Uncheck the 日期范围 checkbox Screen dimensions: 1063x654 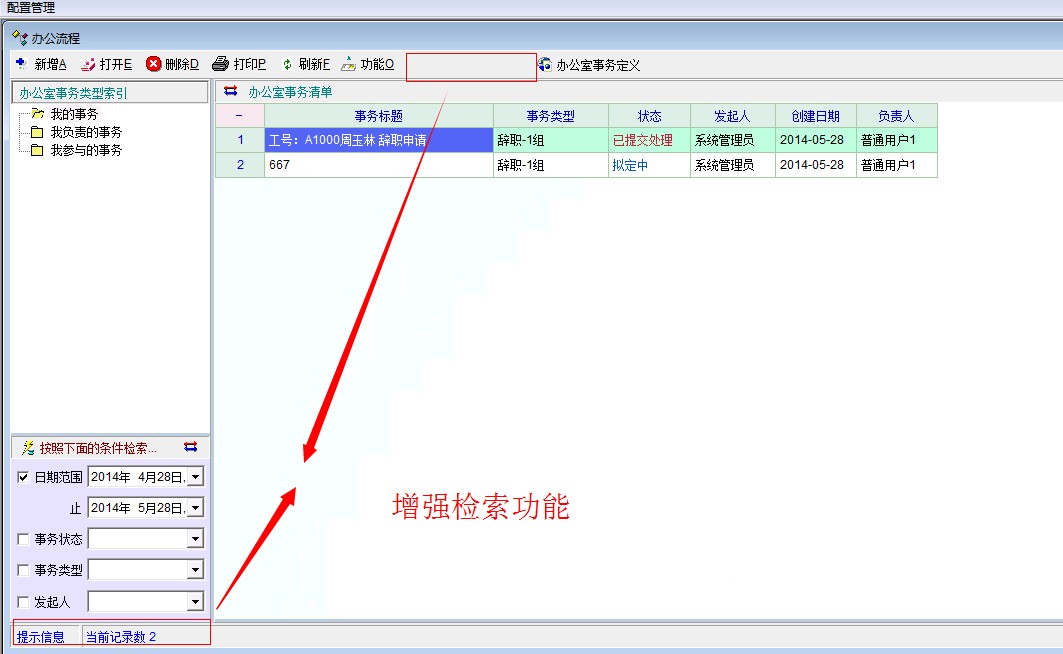[24, 477]
